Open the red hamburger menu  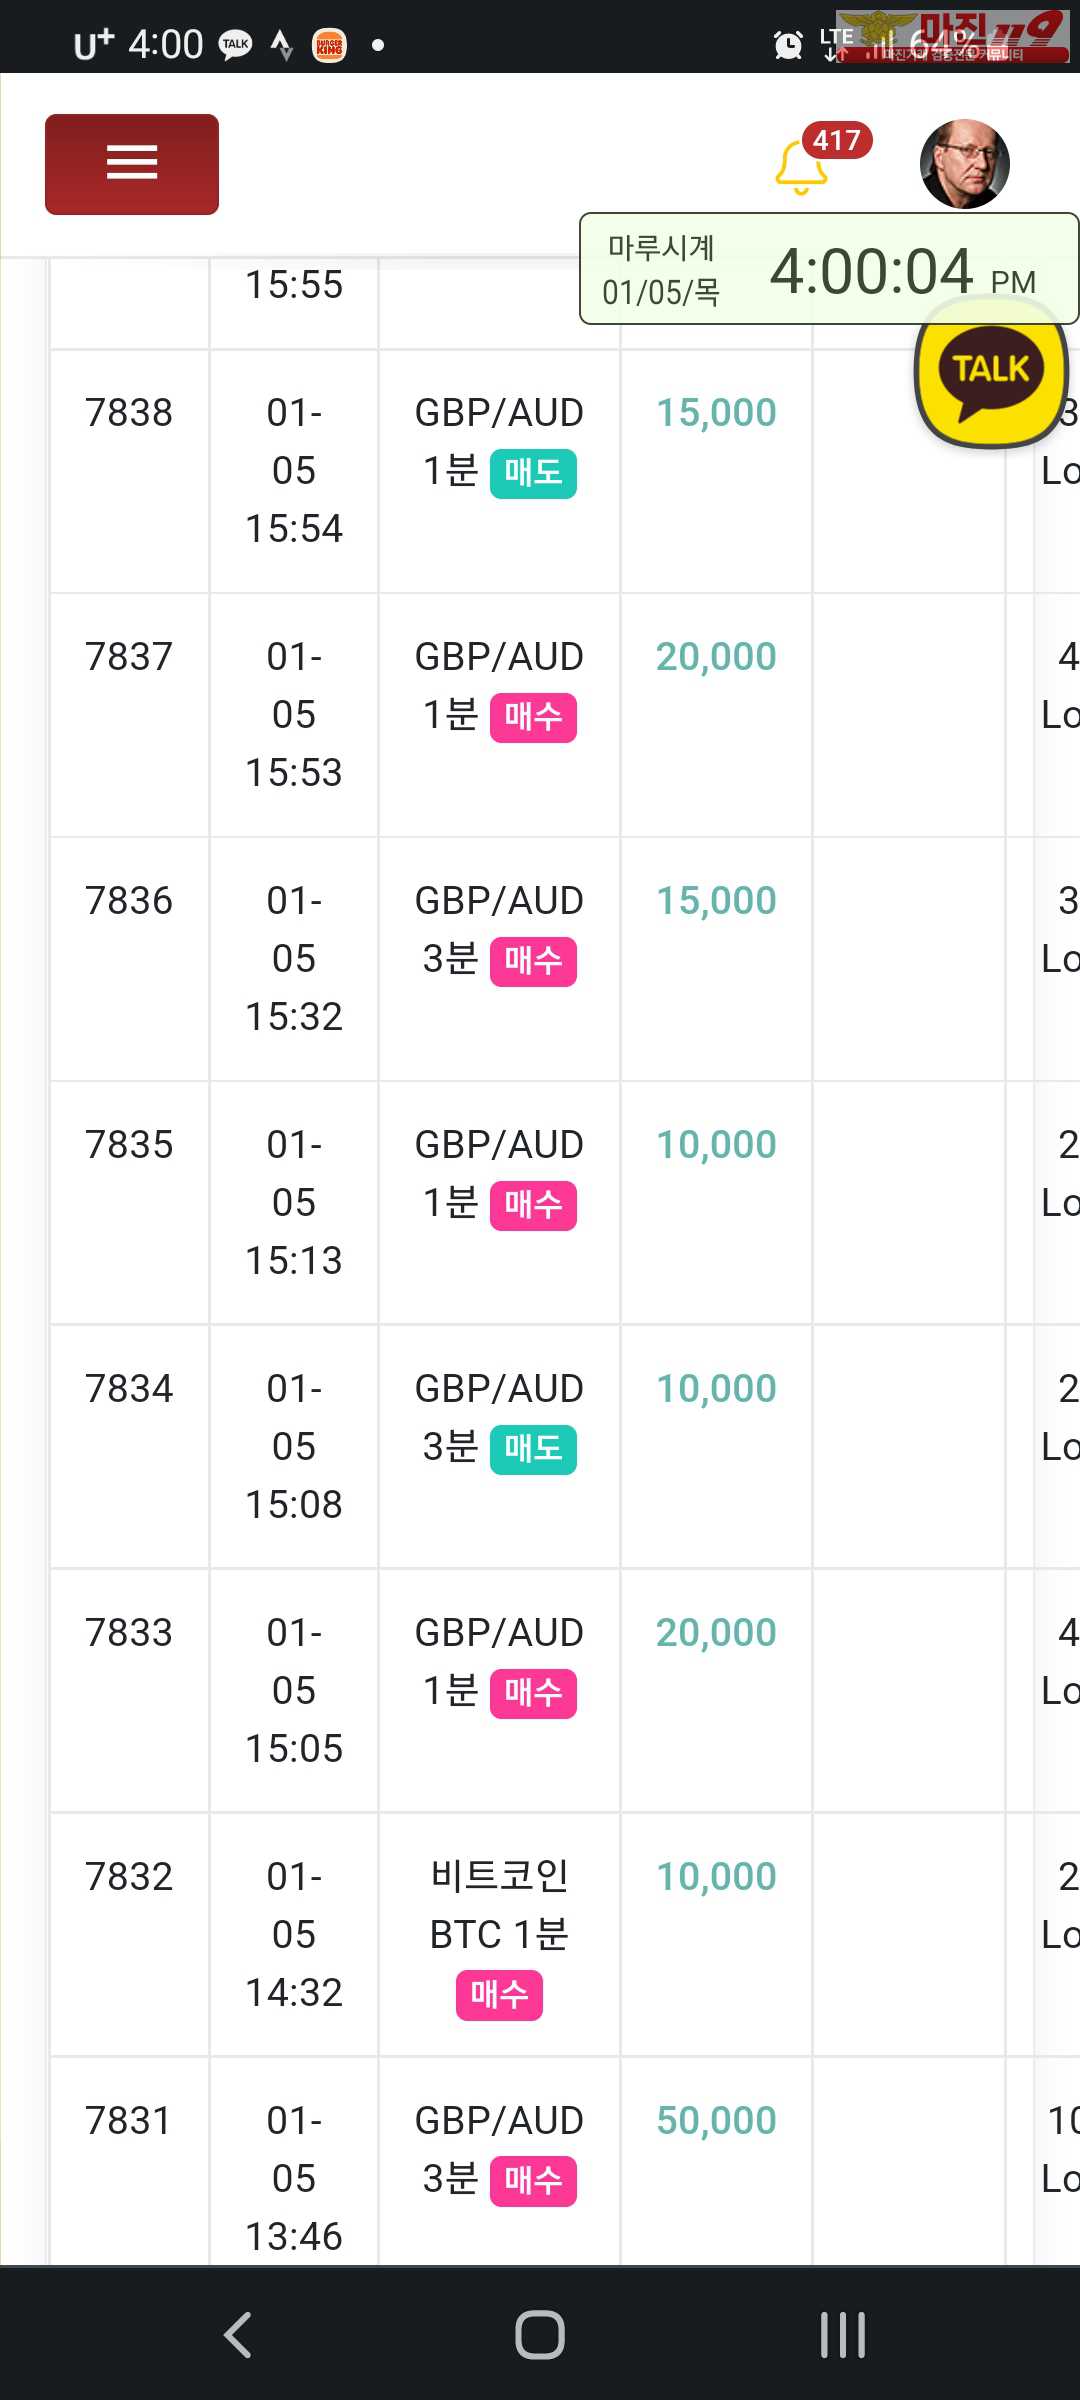click(x=132, y=164)
